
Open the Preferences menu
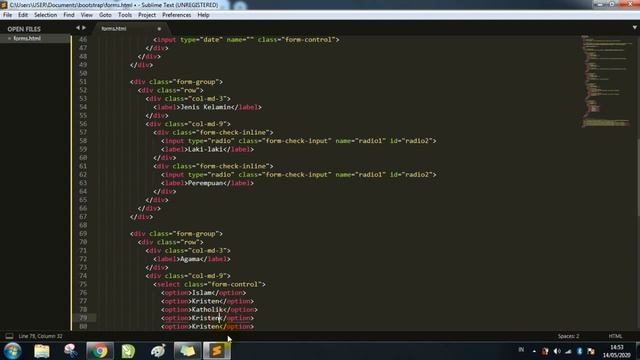176,15
